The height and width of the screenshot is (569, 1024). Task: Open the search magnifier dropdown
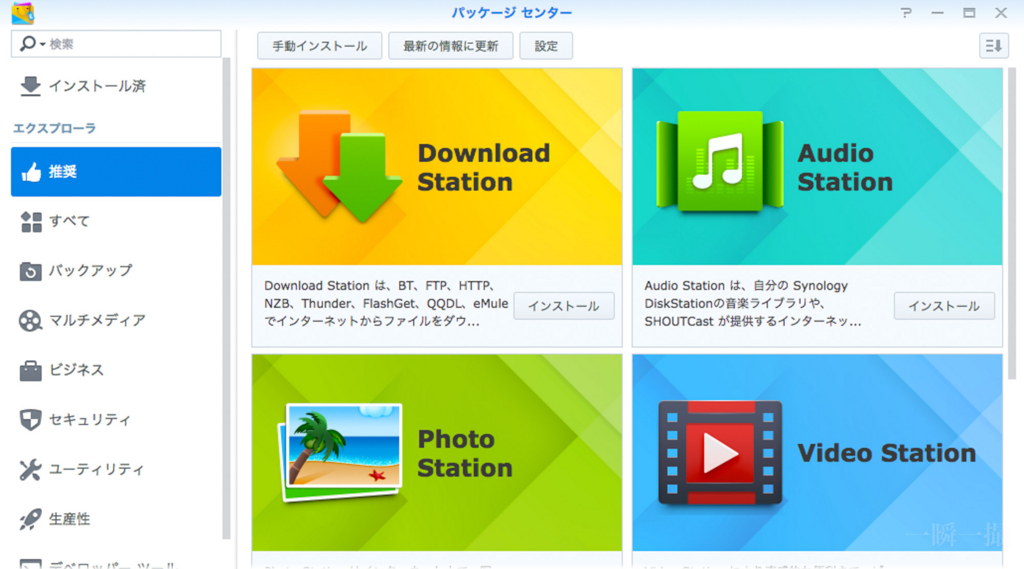tap(31, 44)
